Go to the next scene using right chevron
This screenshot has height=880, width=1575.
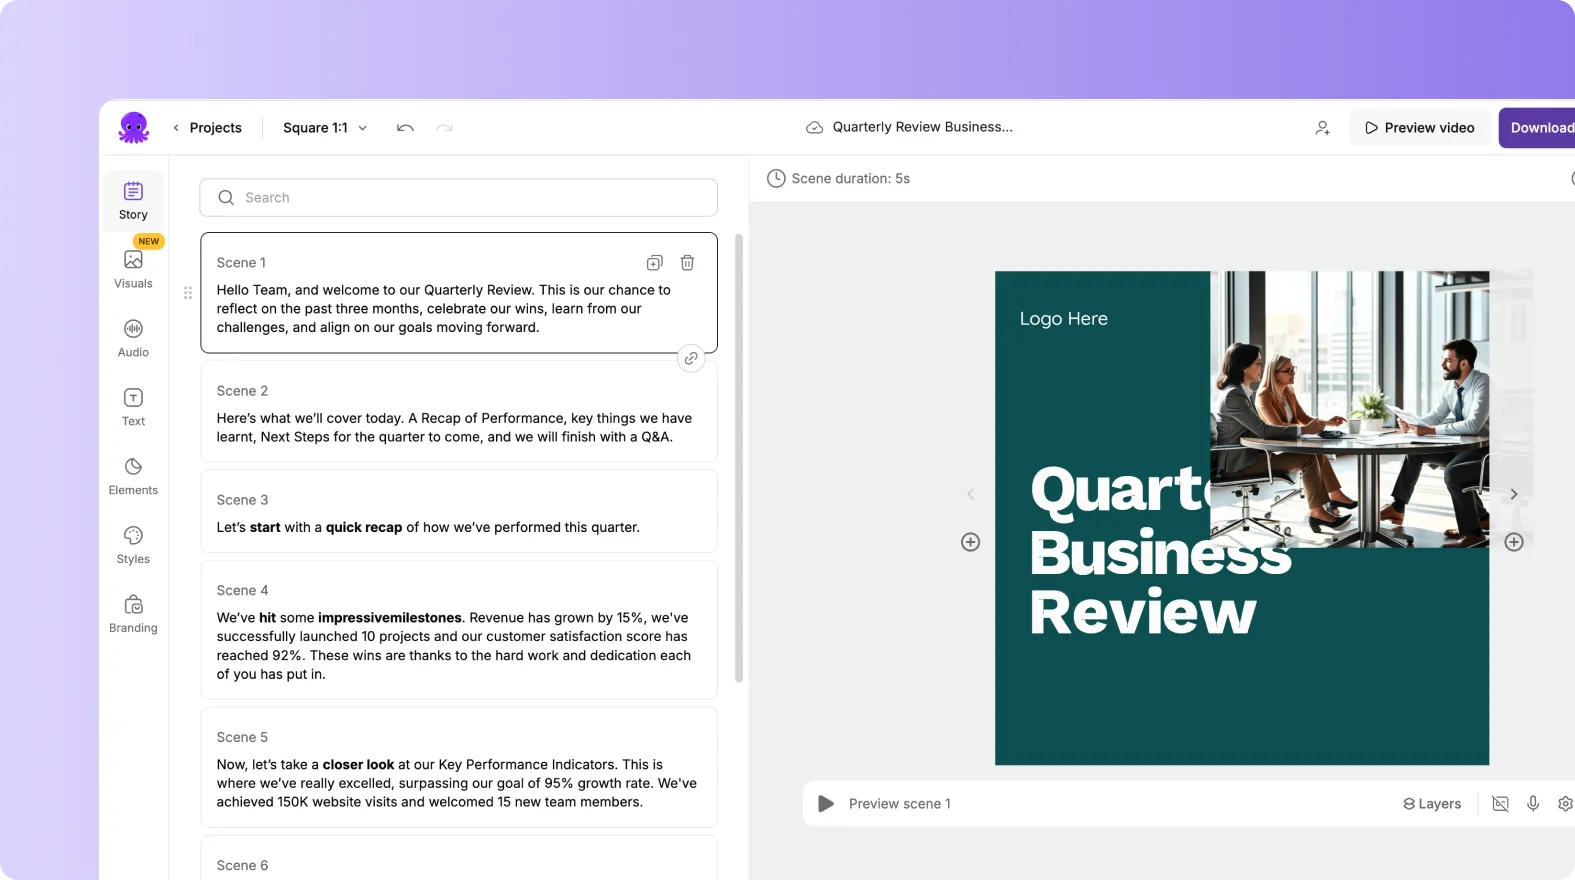tap(1514, 494)
